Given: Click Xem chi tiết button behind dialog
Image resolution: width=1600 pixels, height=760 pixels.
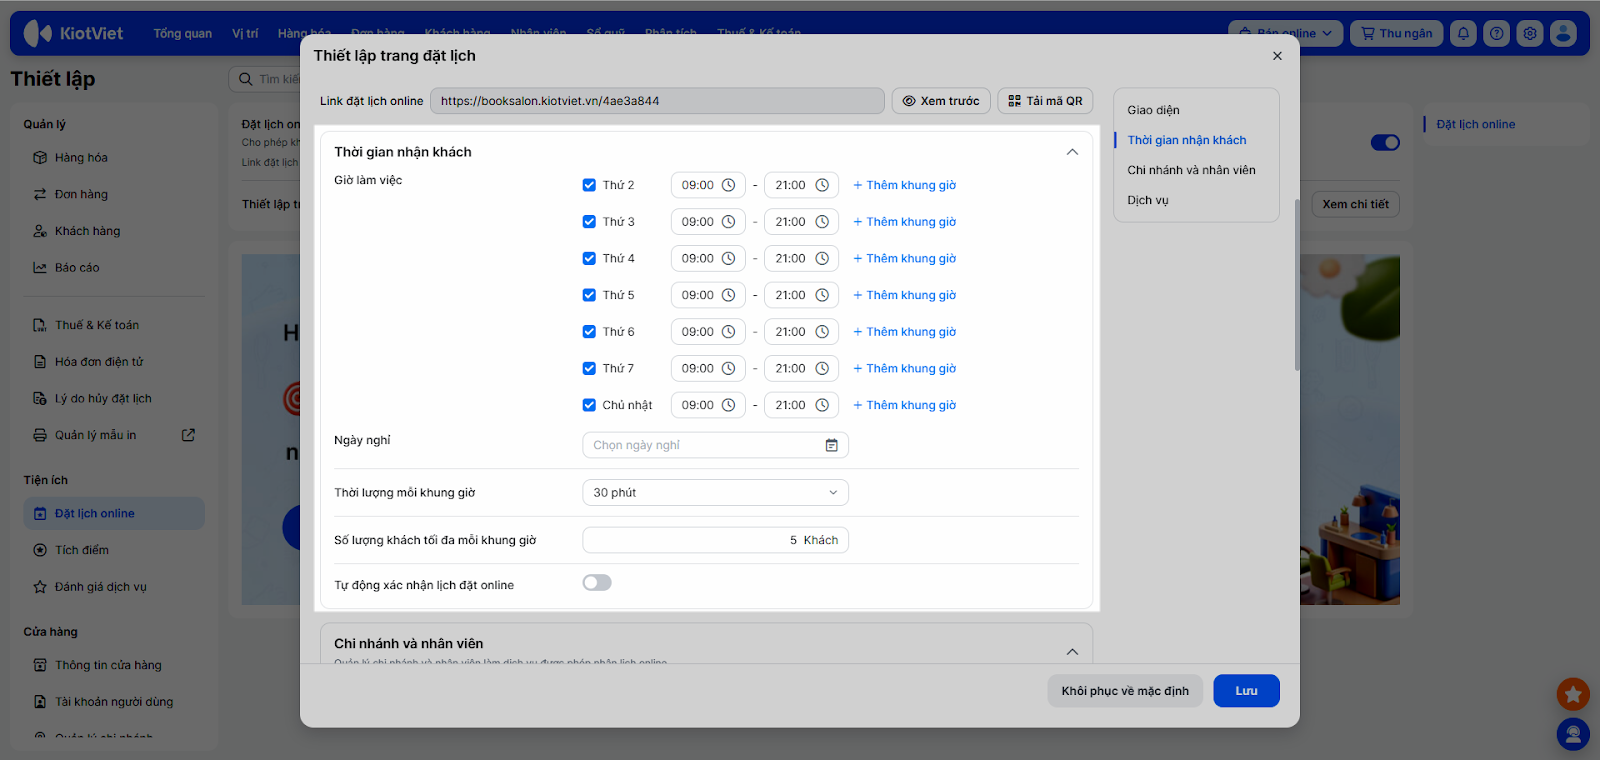Looking at the screenshot, I should coord(1355,204).
